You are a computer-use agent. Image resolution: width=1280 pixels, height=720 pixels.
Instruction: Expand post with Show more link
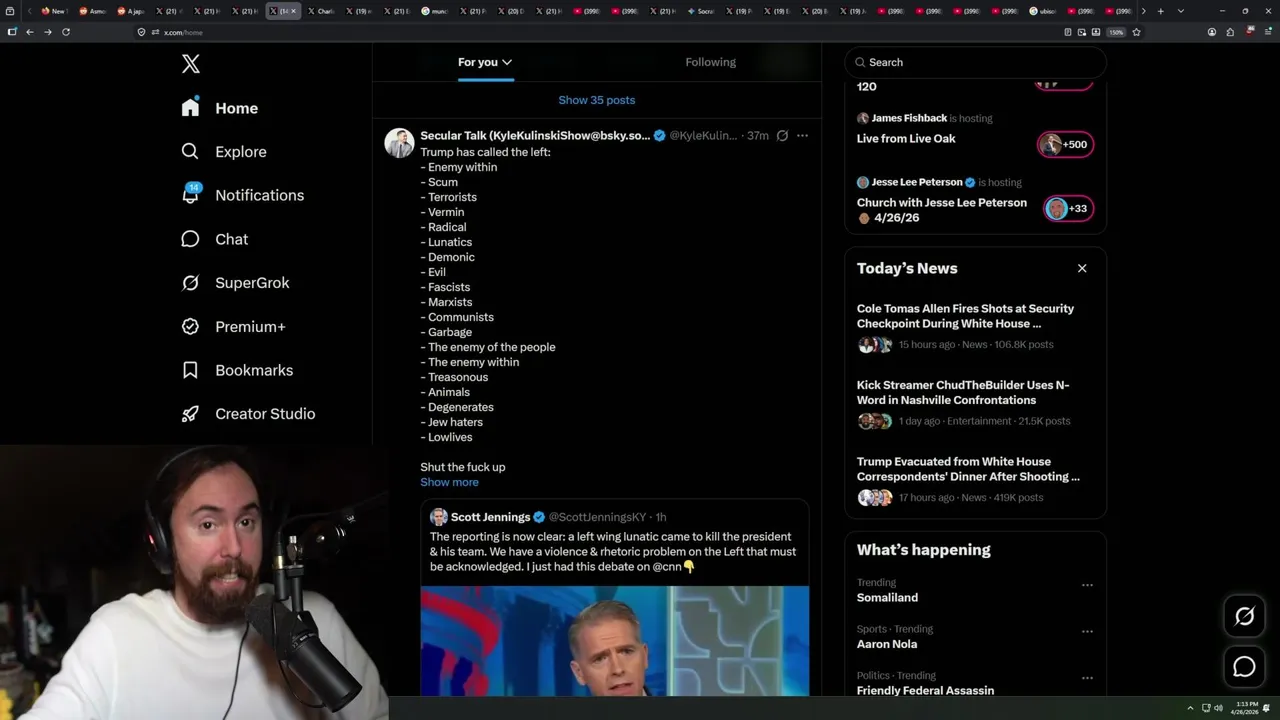[449, 482]
